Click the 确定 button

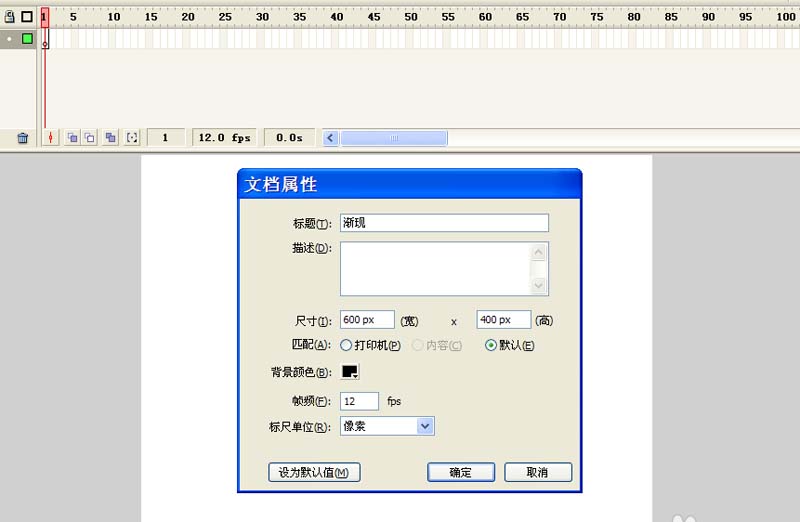pos(461,473)
